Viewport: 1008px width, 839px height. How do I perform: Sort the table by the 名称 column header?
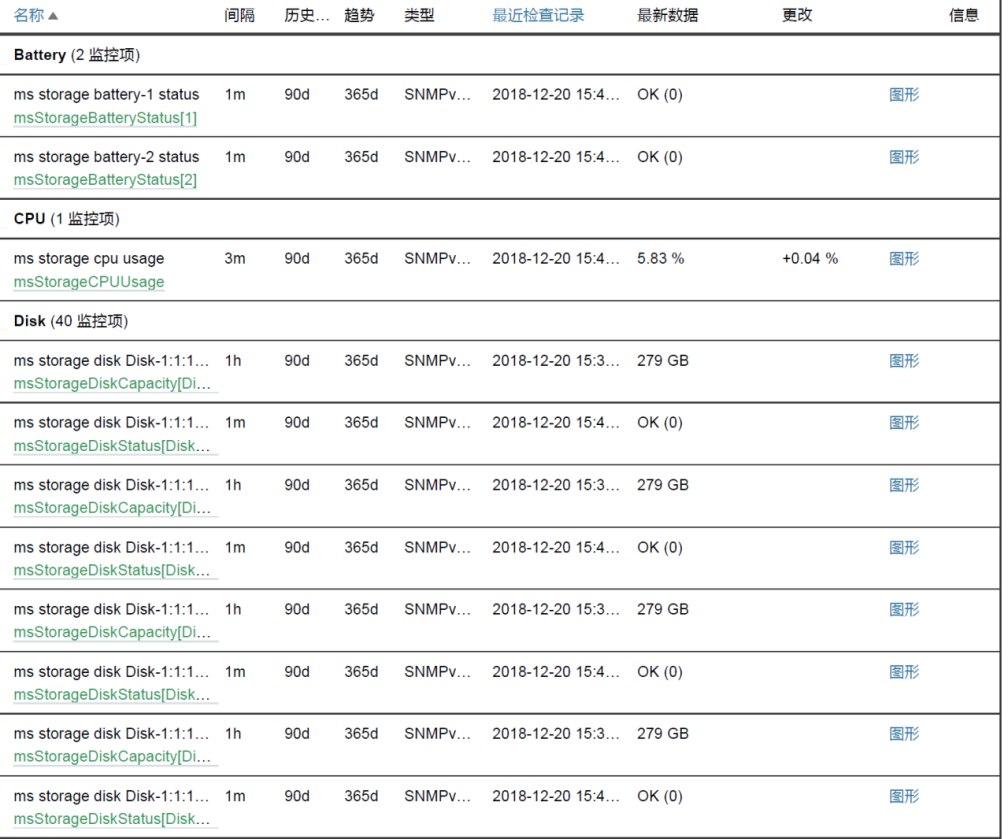click(35, 15)
